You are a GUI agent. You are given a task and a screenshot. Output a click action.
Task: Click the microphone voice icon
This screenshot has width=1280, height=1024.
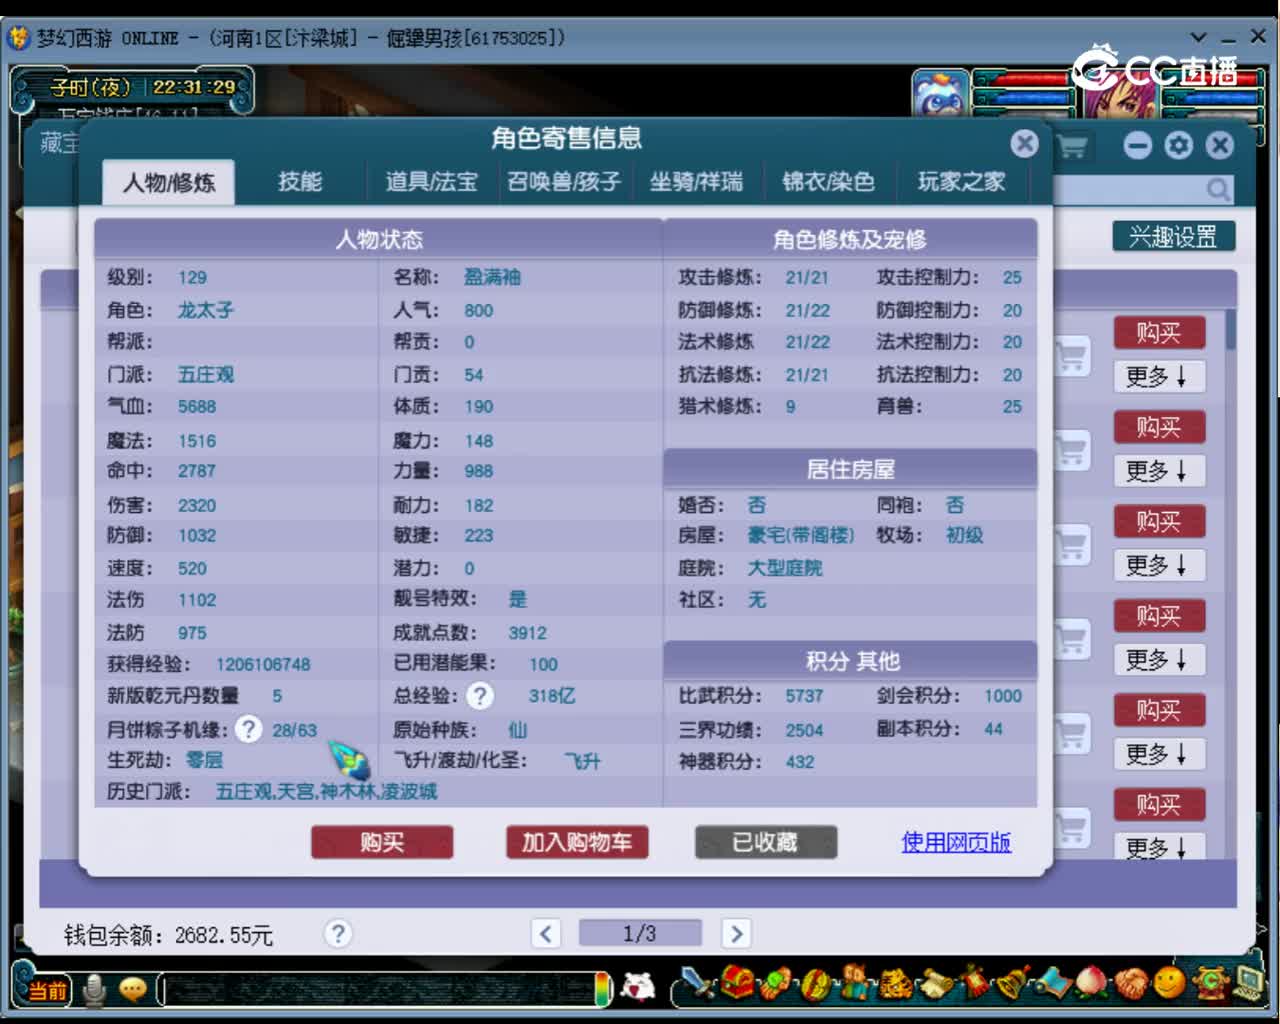coord(95,990)
